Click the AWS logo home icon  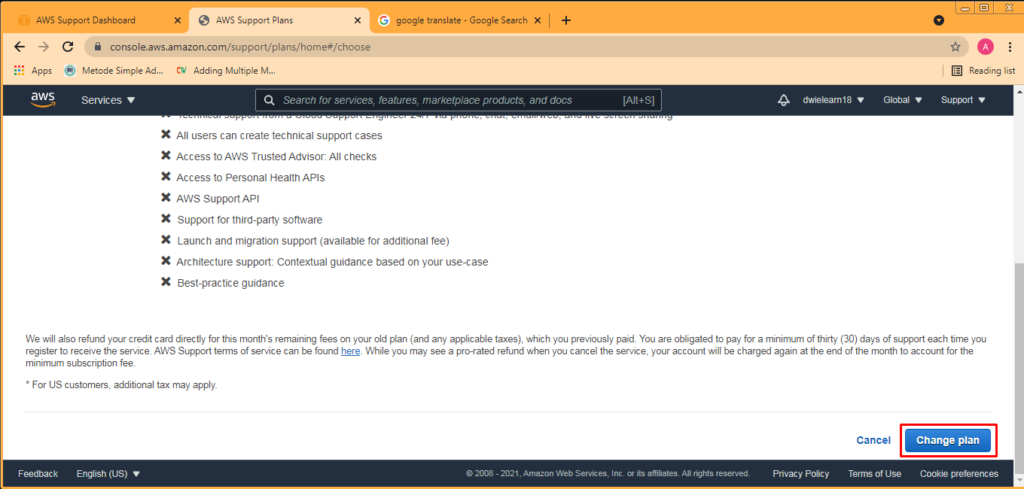coord(42,99)
